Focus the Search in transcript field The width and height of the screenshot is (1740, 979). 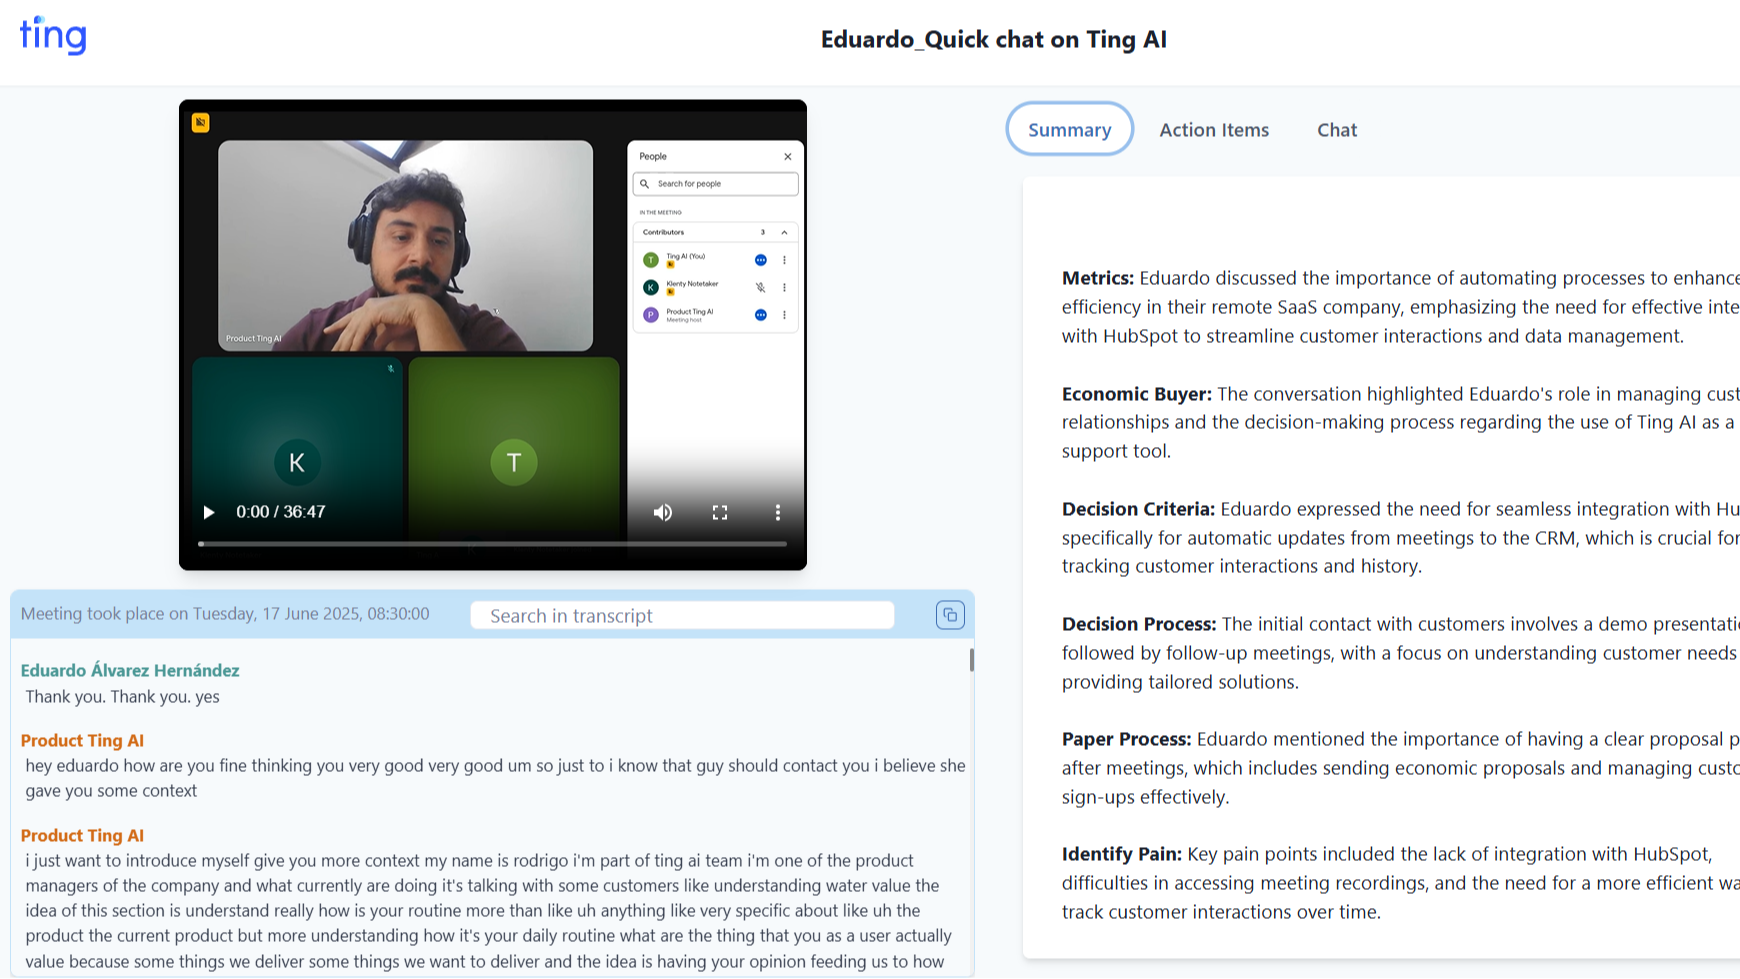pos(682,616)
